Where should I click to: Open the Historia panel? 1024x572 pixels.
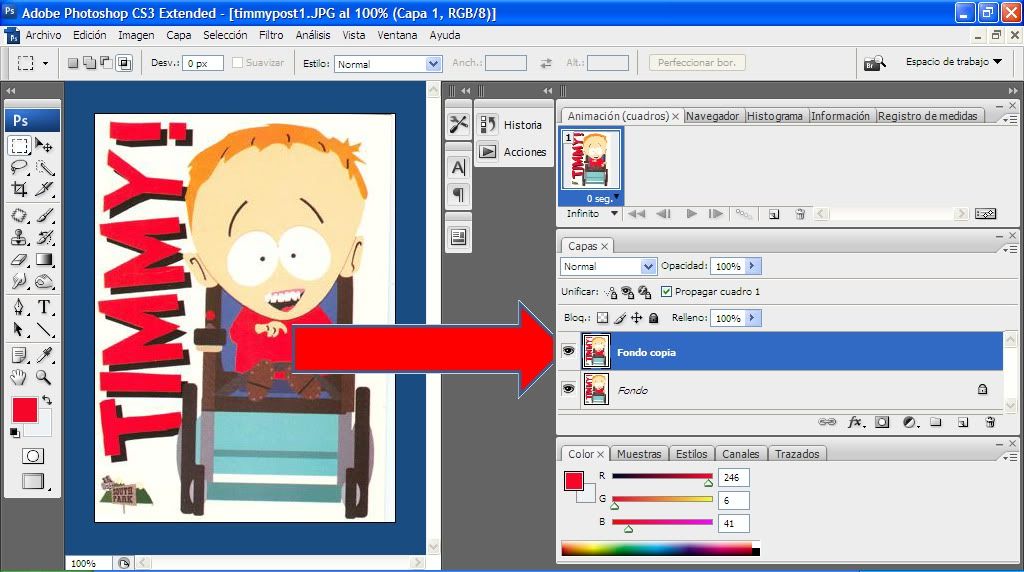click(513, 125)
